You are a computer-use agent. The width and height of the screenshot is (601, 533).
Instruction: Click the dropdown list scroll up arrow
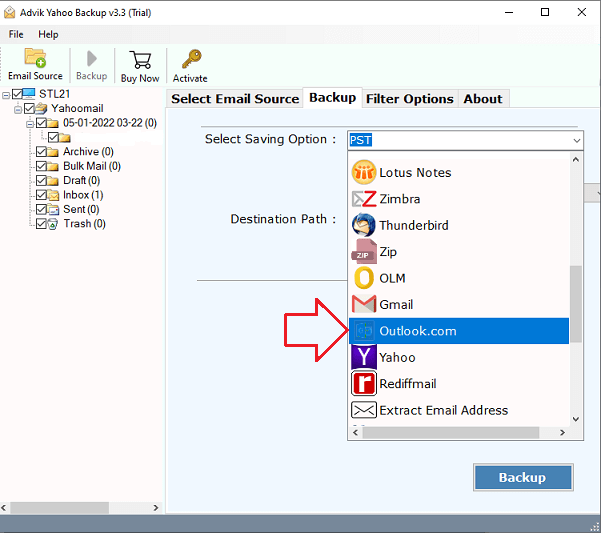click(576, 160)
